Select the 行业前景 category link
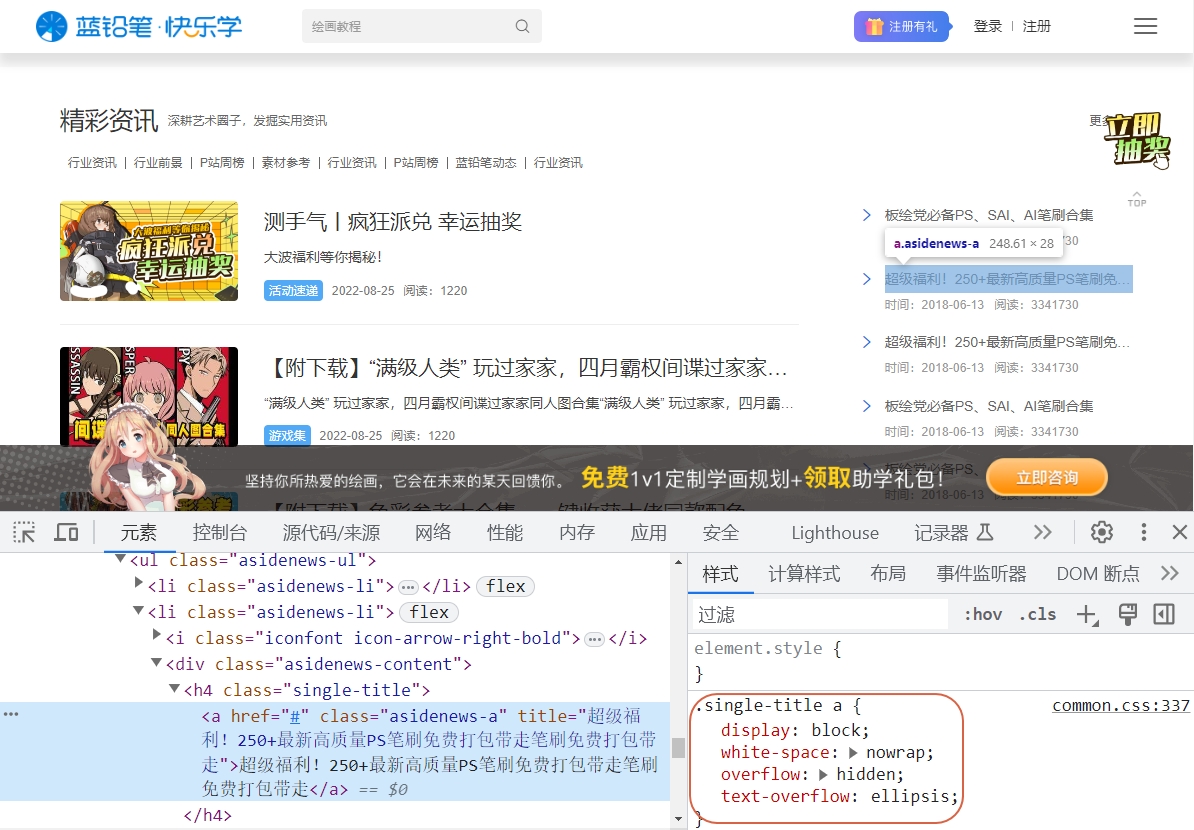Image resolution: width=1194 pixels, height=830 pixels. (x=158, y=162)
